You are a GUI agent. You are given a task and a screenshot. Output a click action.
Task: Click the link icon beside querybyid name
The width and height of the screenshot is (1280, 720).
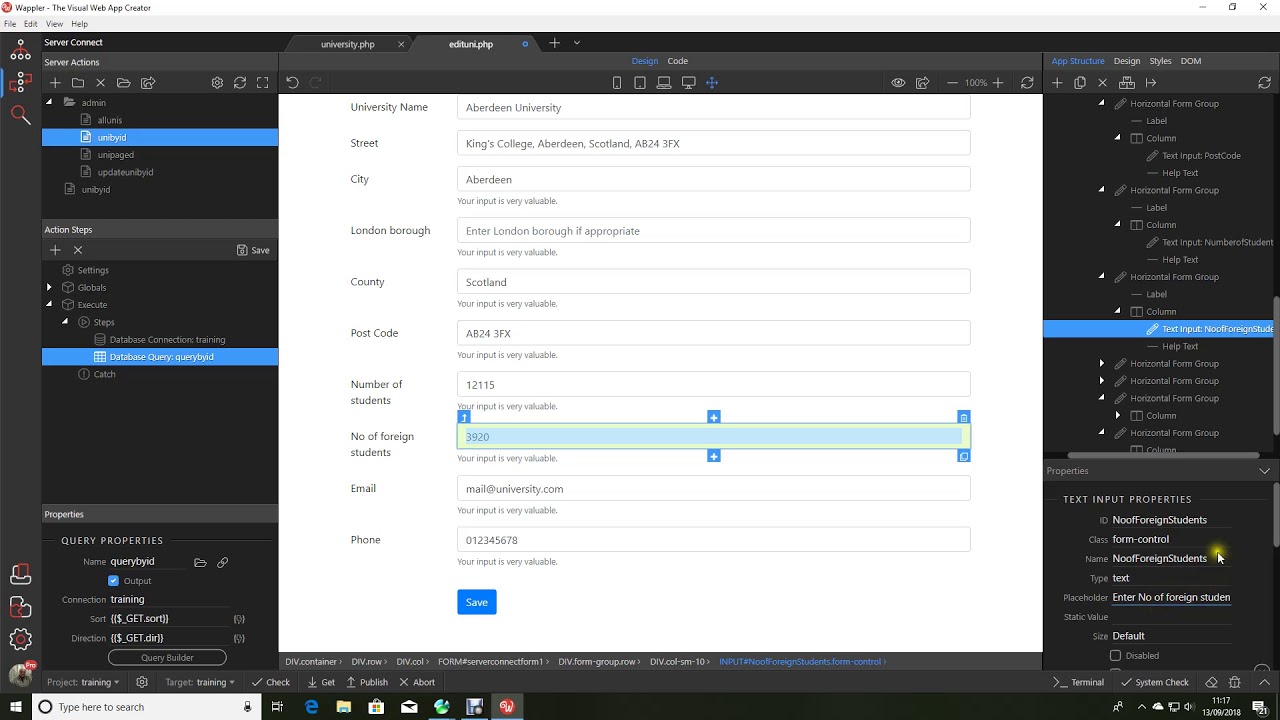(222, 562)
